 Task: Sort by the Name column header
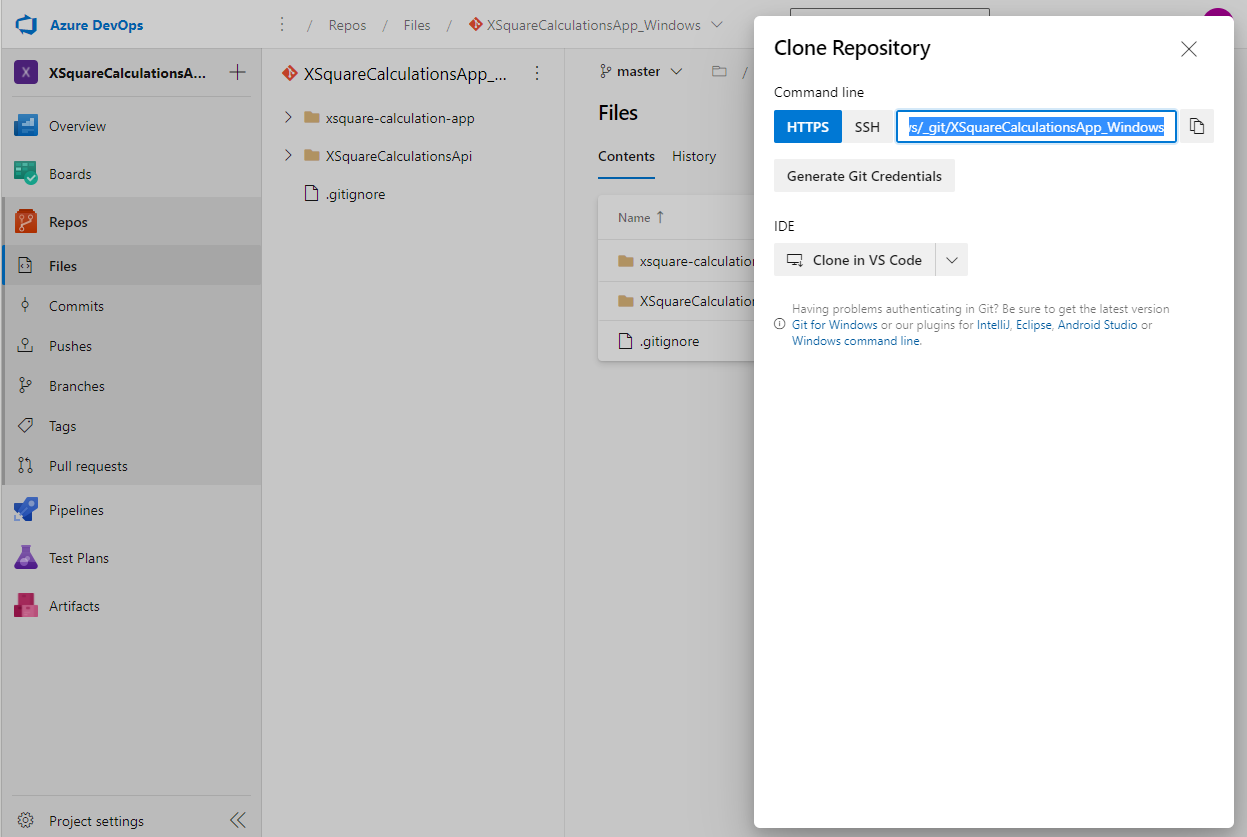point(642,217)
